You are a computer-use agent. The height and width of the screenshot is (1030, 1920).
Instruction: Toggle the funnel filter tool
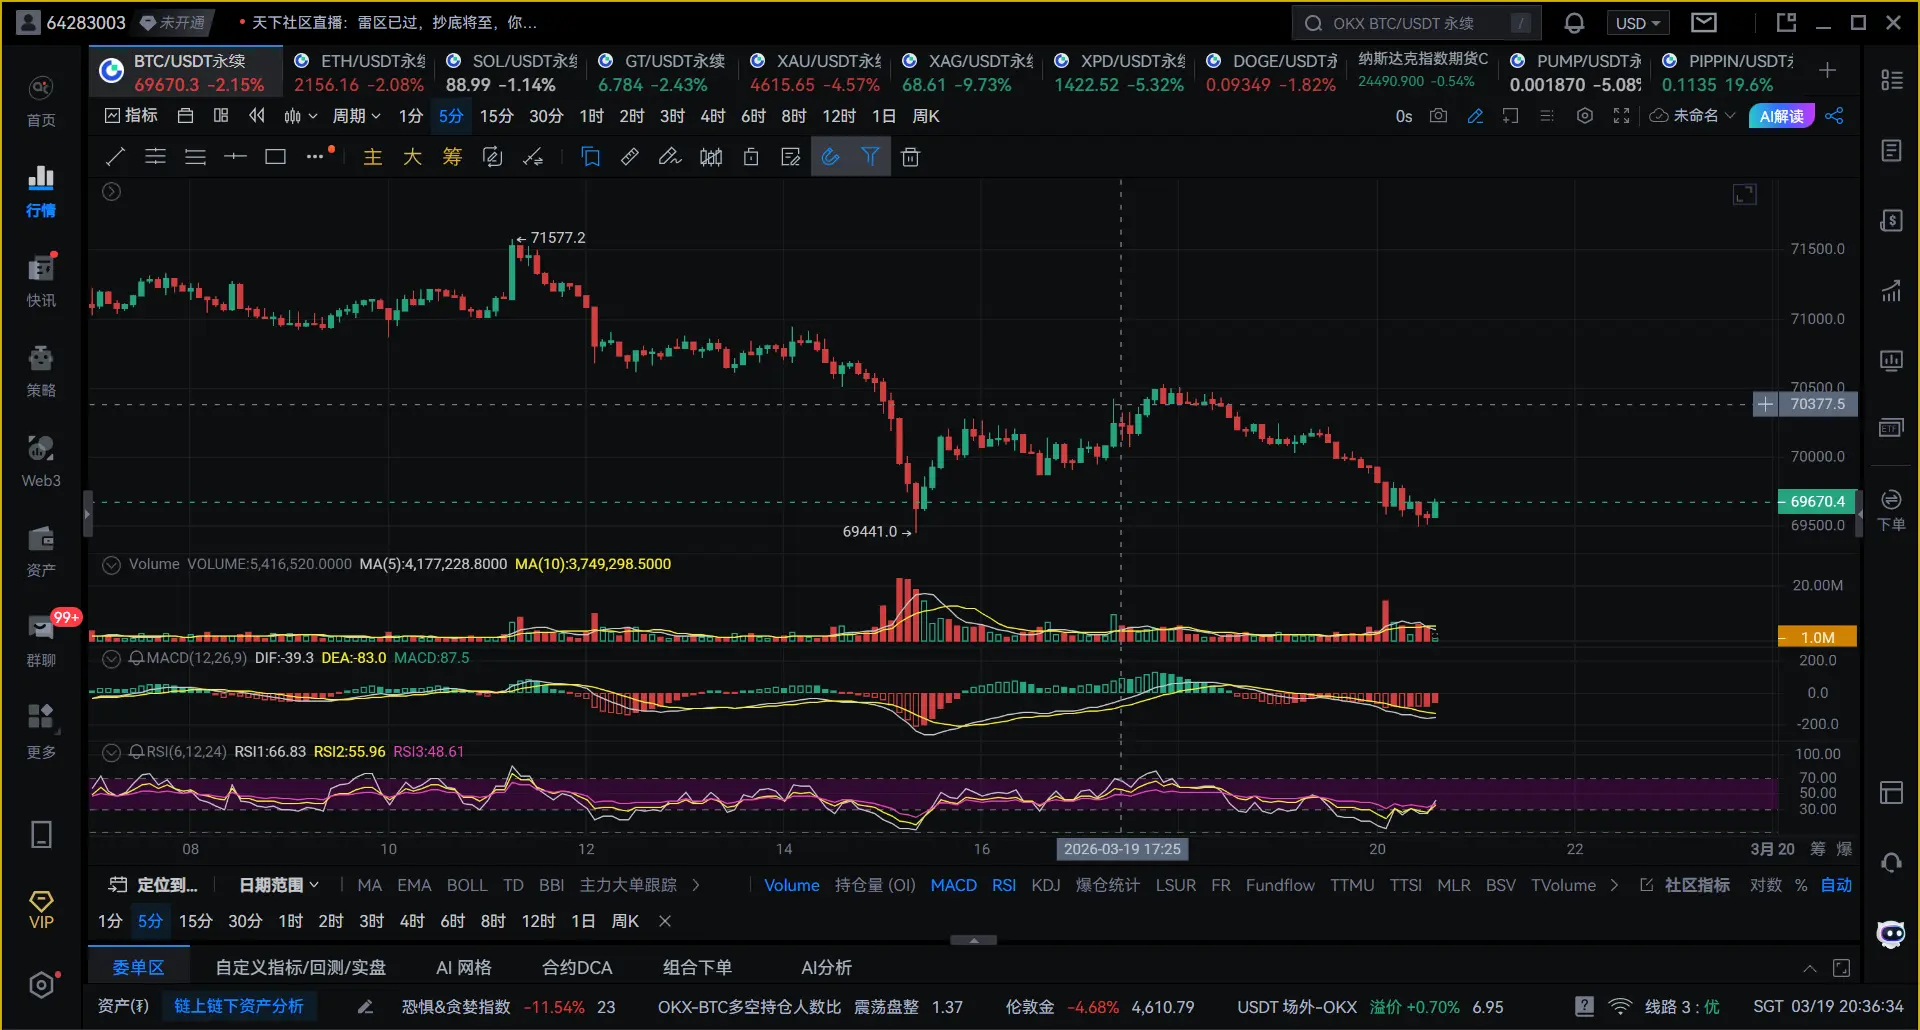pyautogui.click(x=870, y=157)
